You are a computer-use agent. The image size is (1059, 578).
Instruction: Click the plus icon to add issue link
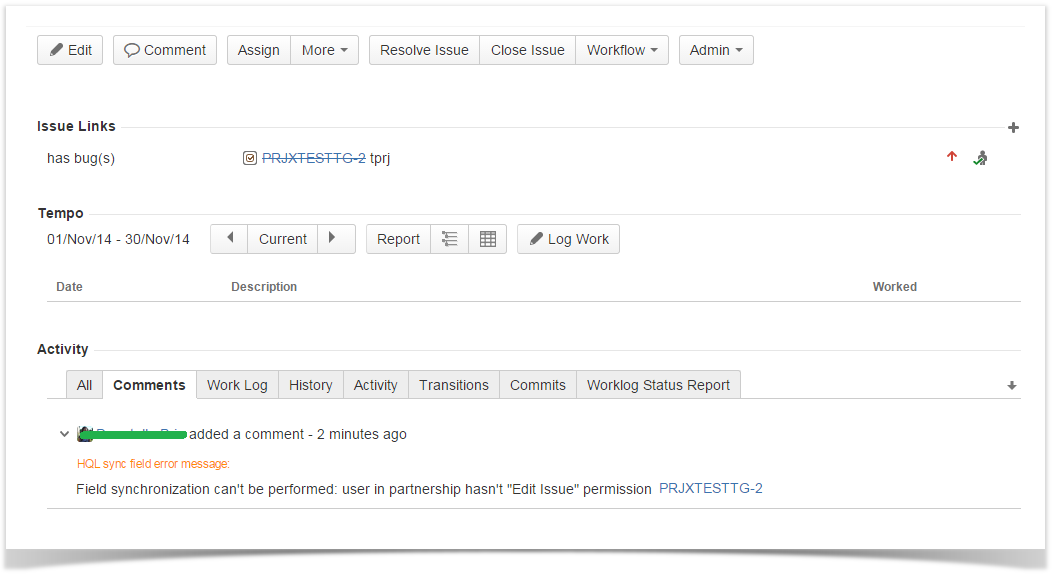(x=1013, y=128)
